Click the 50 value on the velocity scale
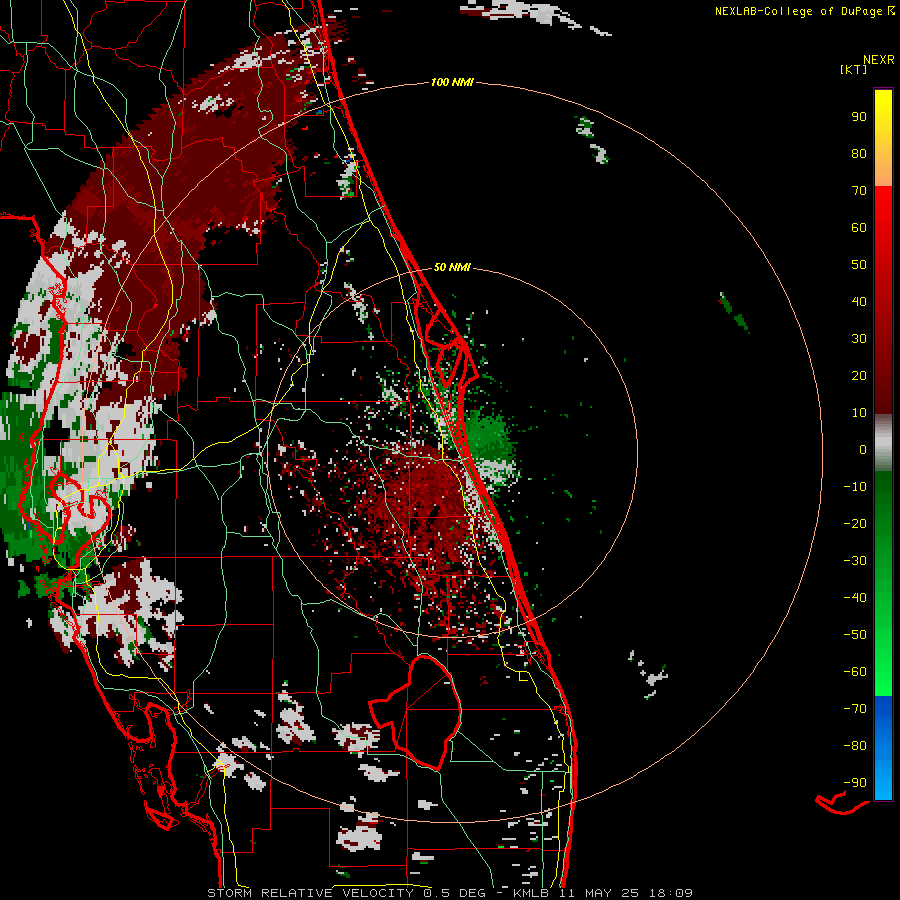 coord(859,265)
